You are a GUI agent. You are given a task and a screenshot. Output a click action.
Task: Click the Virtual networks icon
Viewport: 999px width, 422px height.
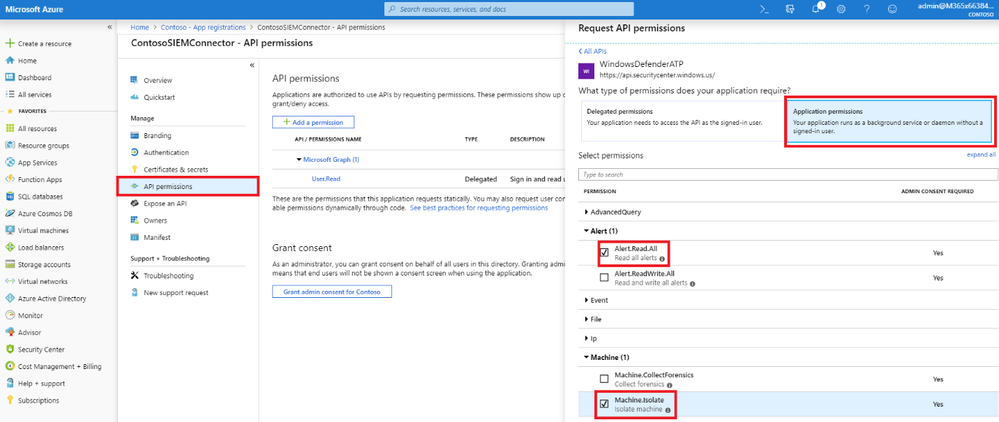pos(10,281)
